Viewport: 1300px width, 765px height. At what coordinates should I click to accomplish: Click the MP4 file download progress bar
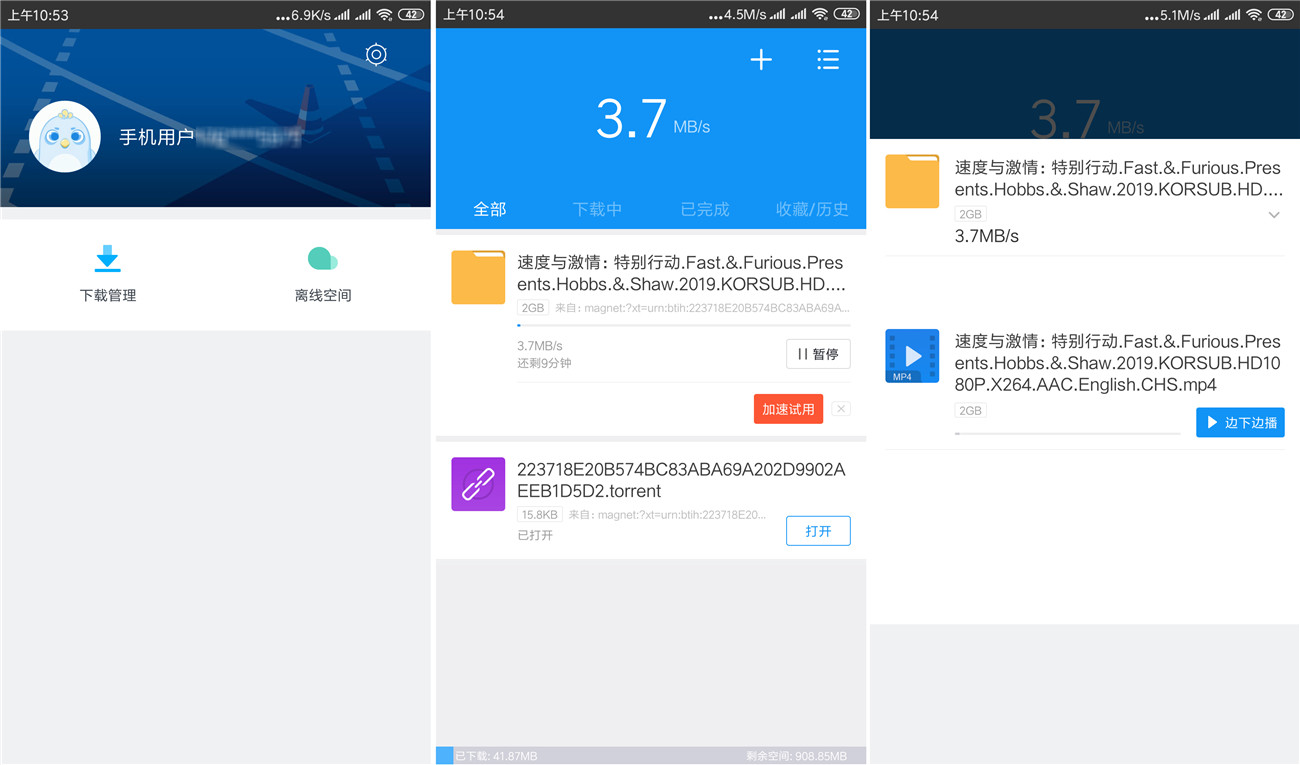pos(1067,433)
